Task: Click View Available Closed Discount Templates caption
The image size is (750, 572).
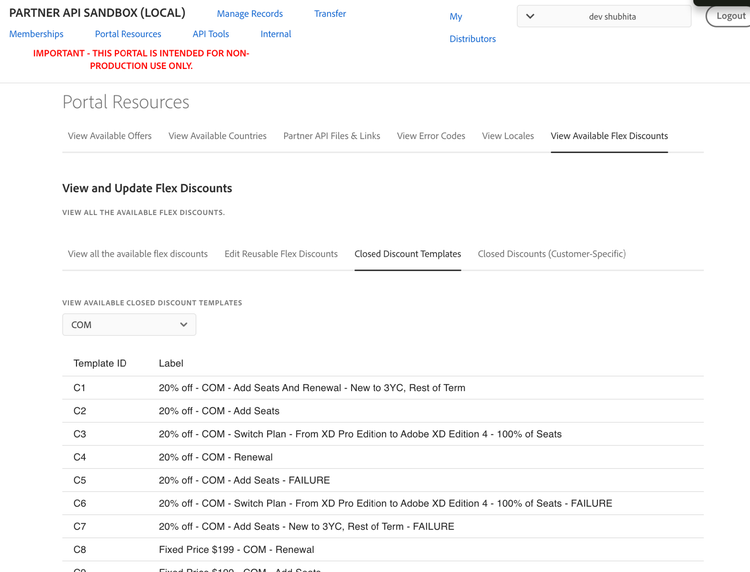Action: click(152, 303)
